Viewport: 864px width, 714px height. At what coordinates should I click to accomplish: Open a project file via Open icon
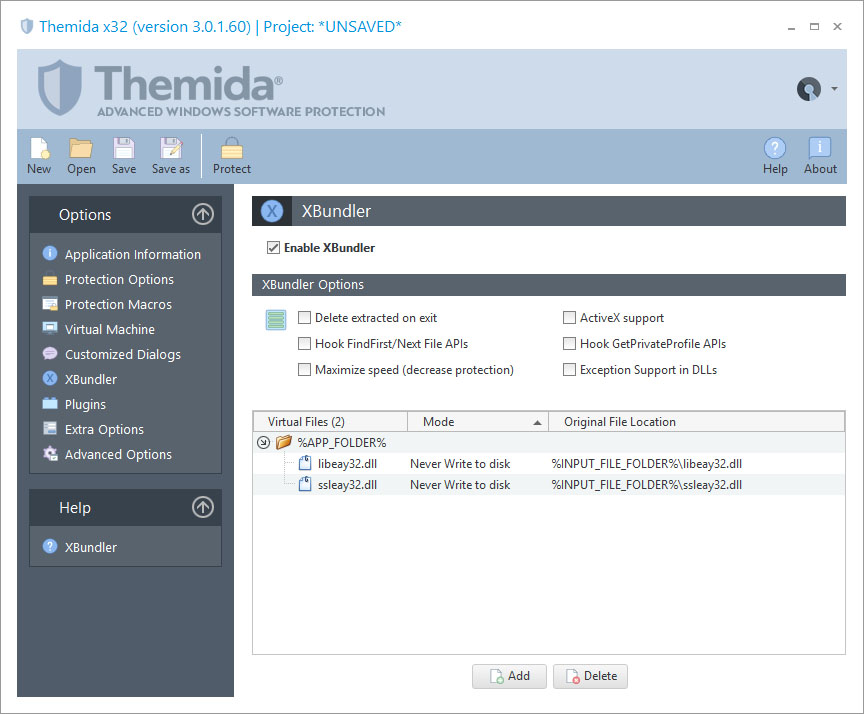tap(81, 156)
